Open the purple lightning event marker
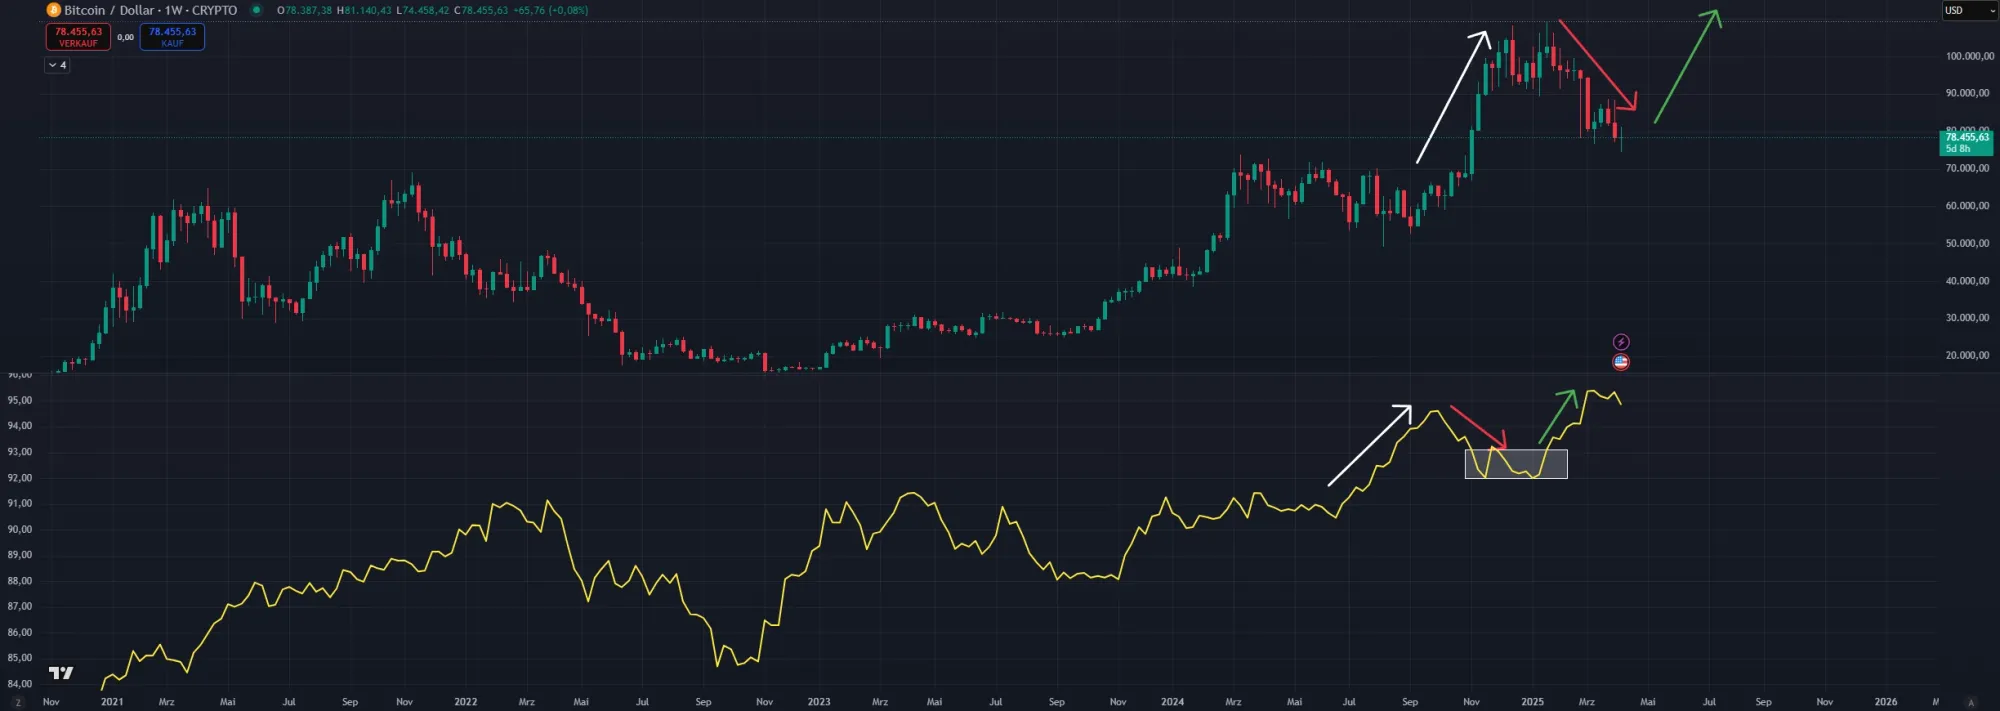 1621,342
